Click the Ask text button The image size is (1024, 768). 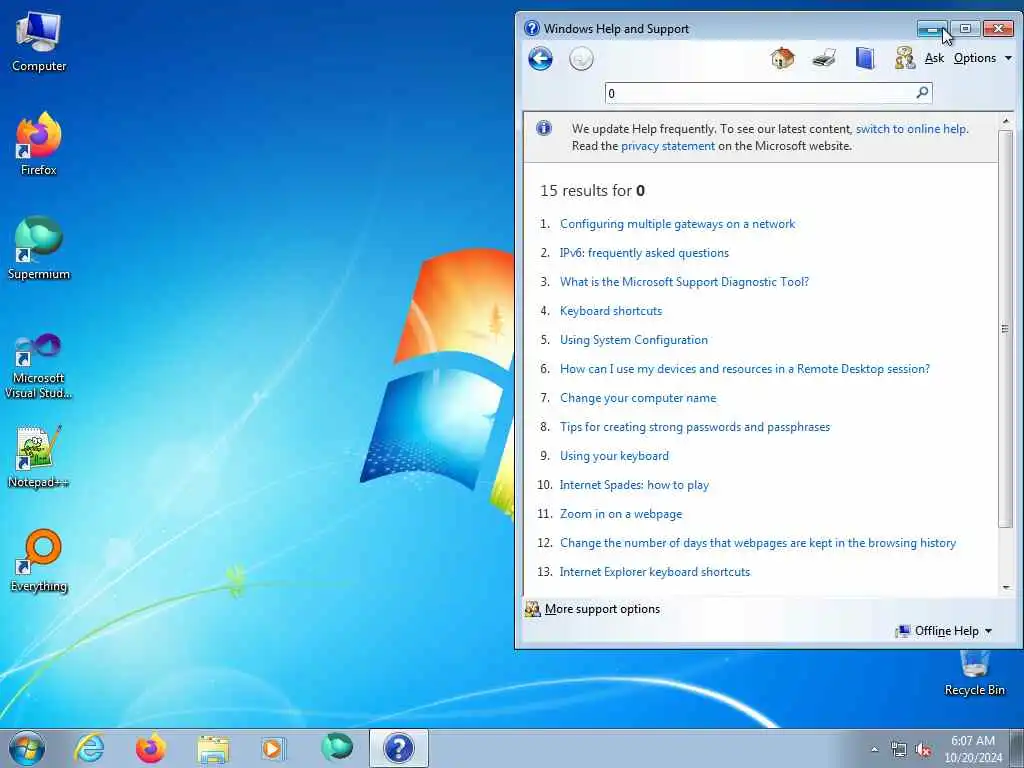pyautogui.click(x=934, y=58)
